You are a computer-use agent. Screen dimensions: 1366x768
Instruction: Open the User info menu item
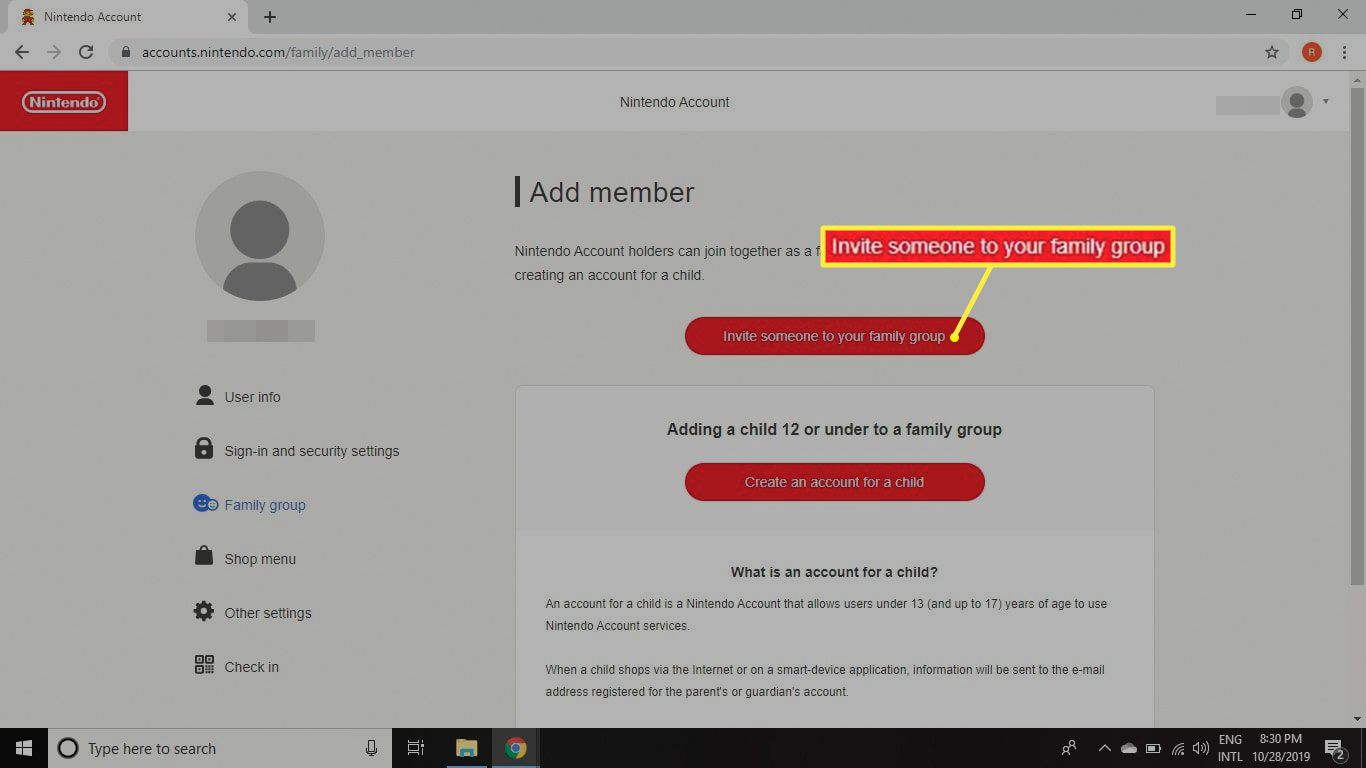click(252, 397)
